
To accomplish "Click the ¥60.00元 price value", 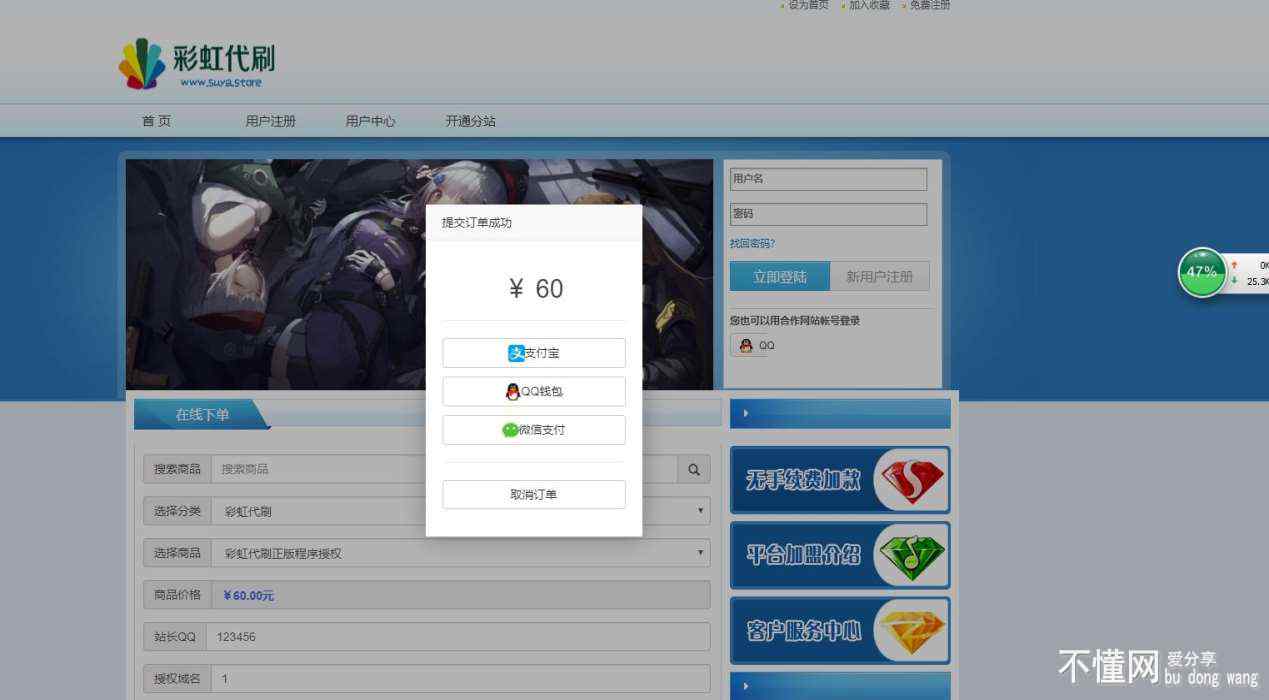I will [x=248, y=596].
